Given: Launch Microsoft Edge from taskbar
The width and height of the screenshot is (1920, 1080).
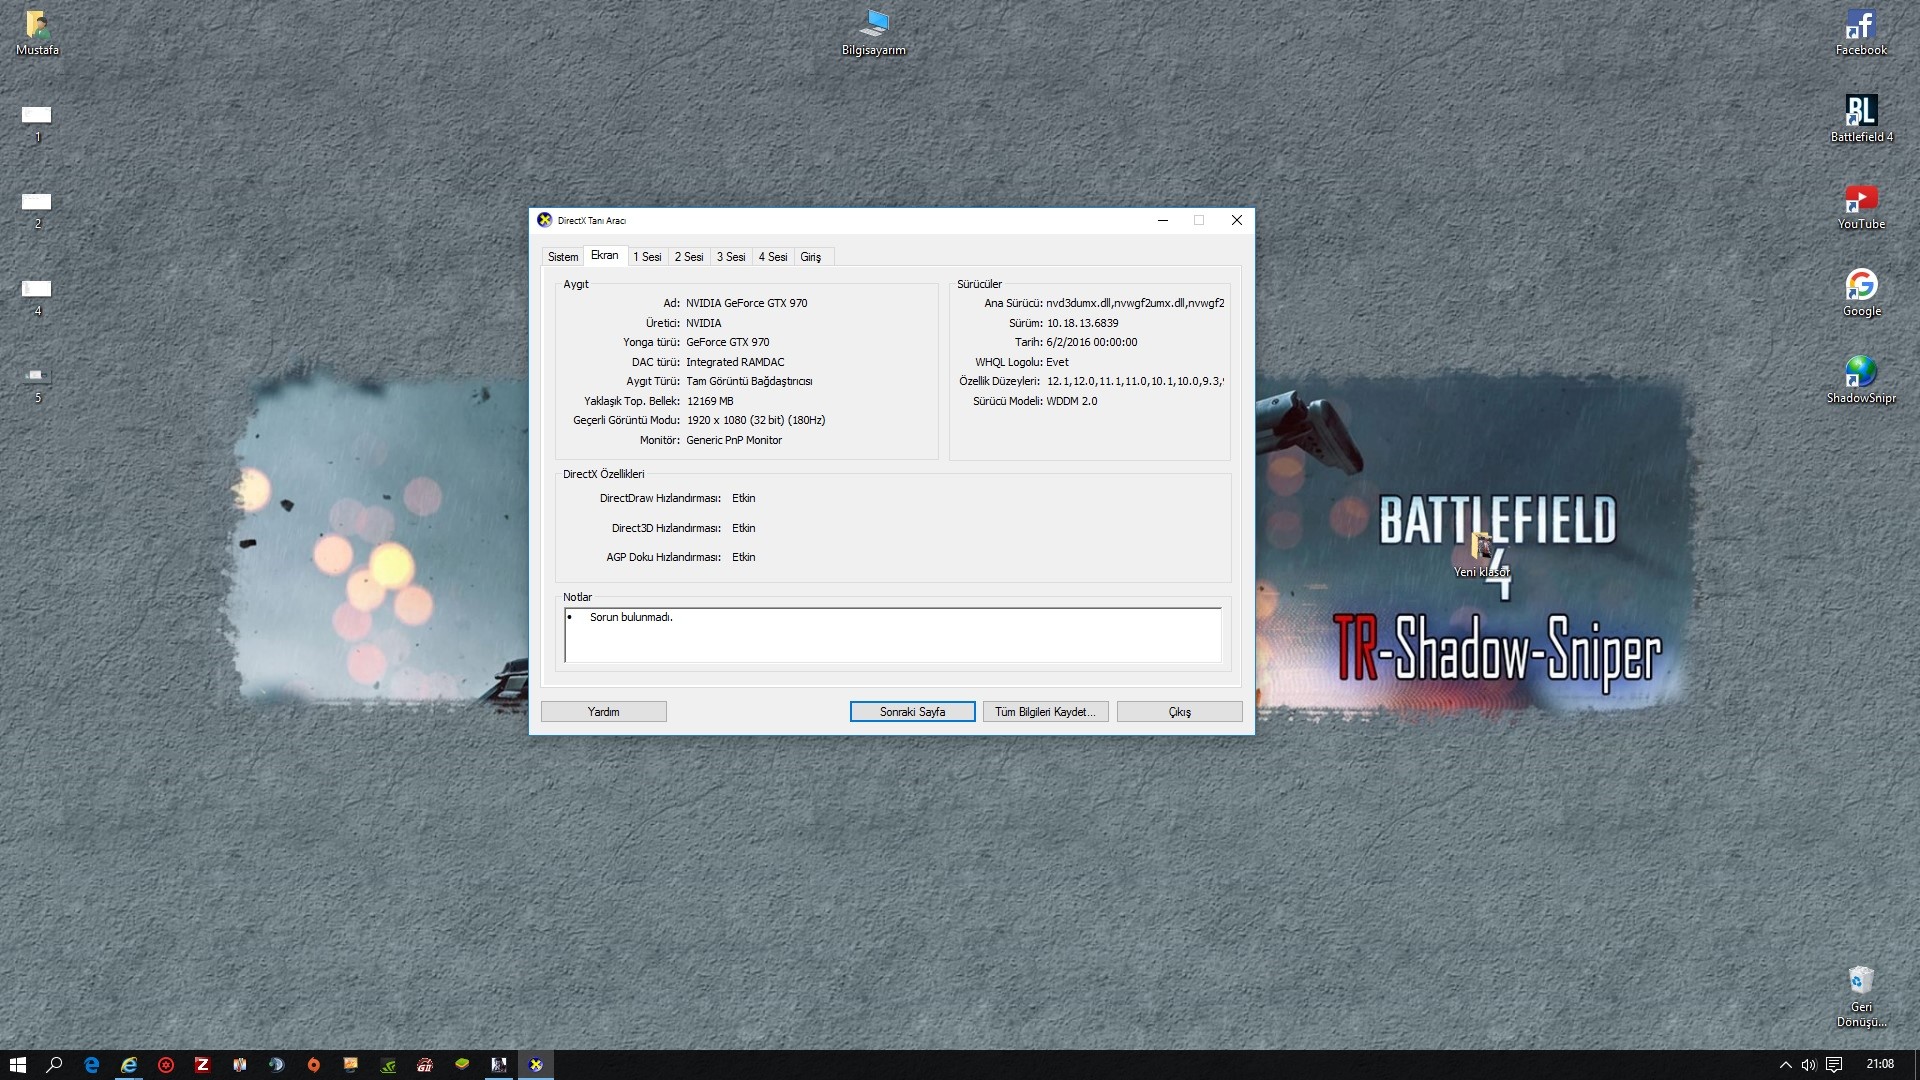Looking at the screenshot, I should 92,1065.
